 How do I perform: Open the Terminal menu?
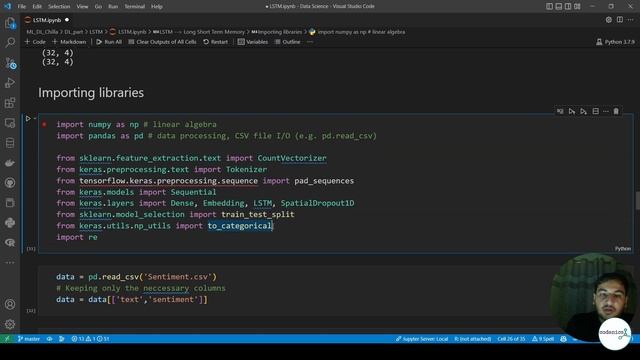click(135, 7)
